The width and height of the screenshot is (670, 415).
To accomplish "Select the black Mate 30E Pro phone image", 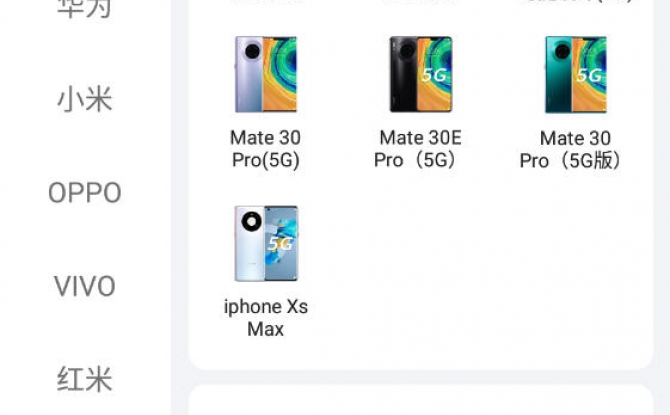I will (420, 74).
